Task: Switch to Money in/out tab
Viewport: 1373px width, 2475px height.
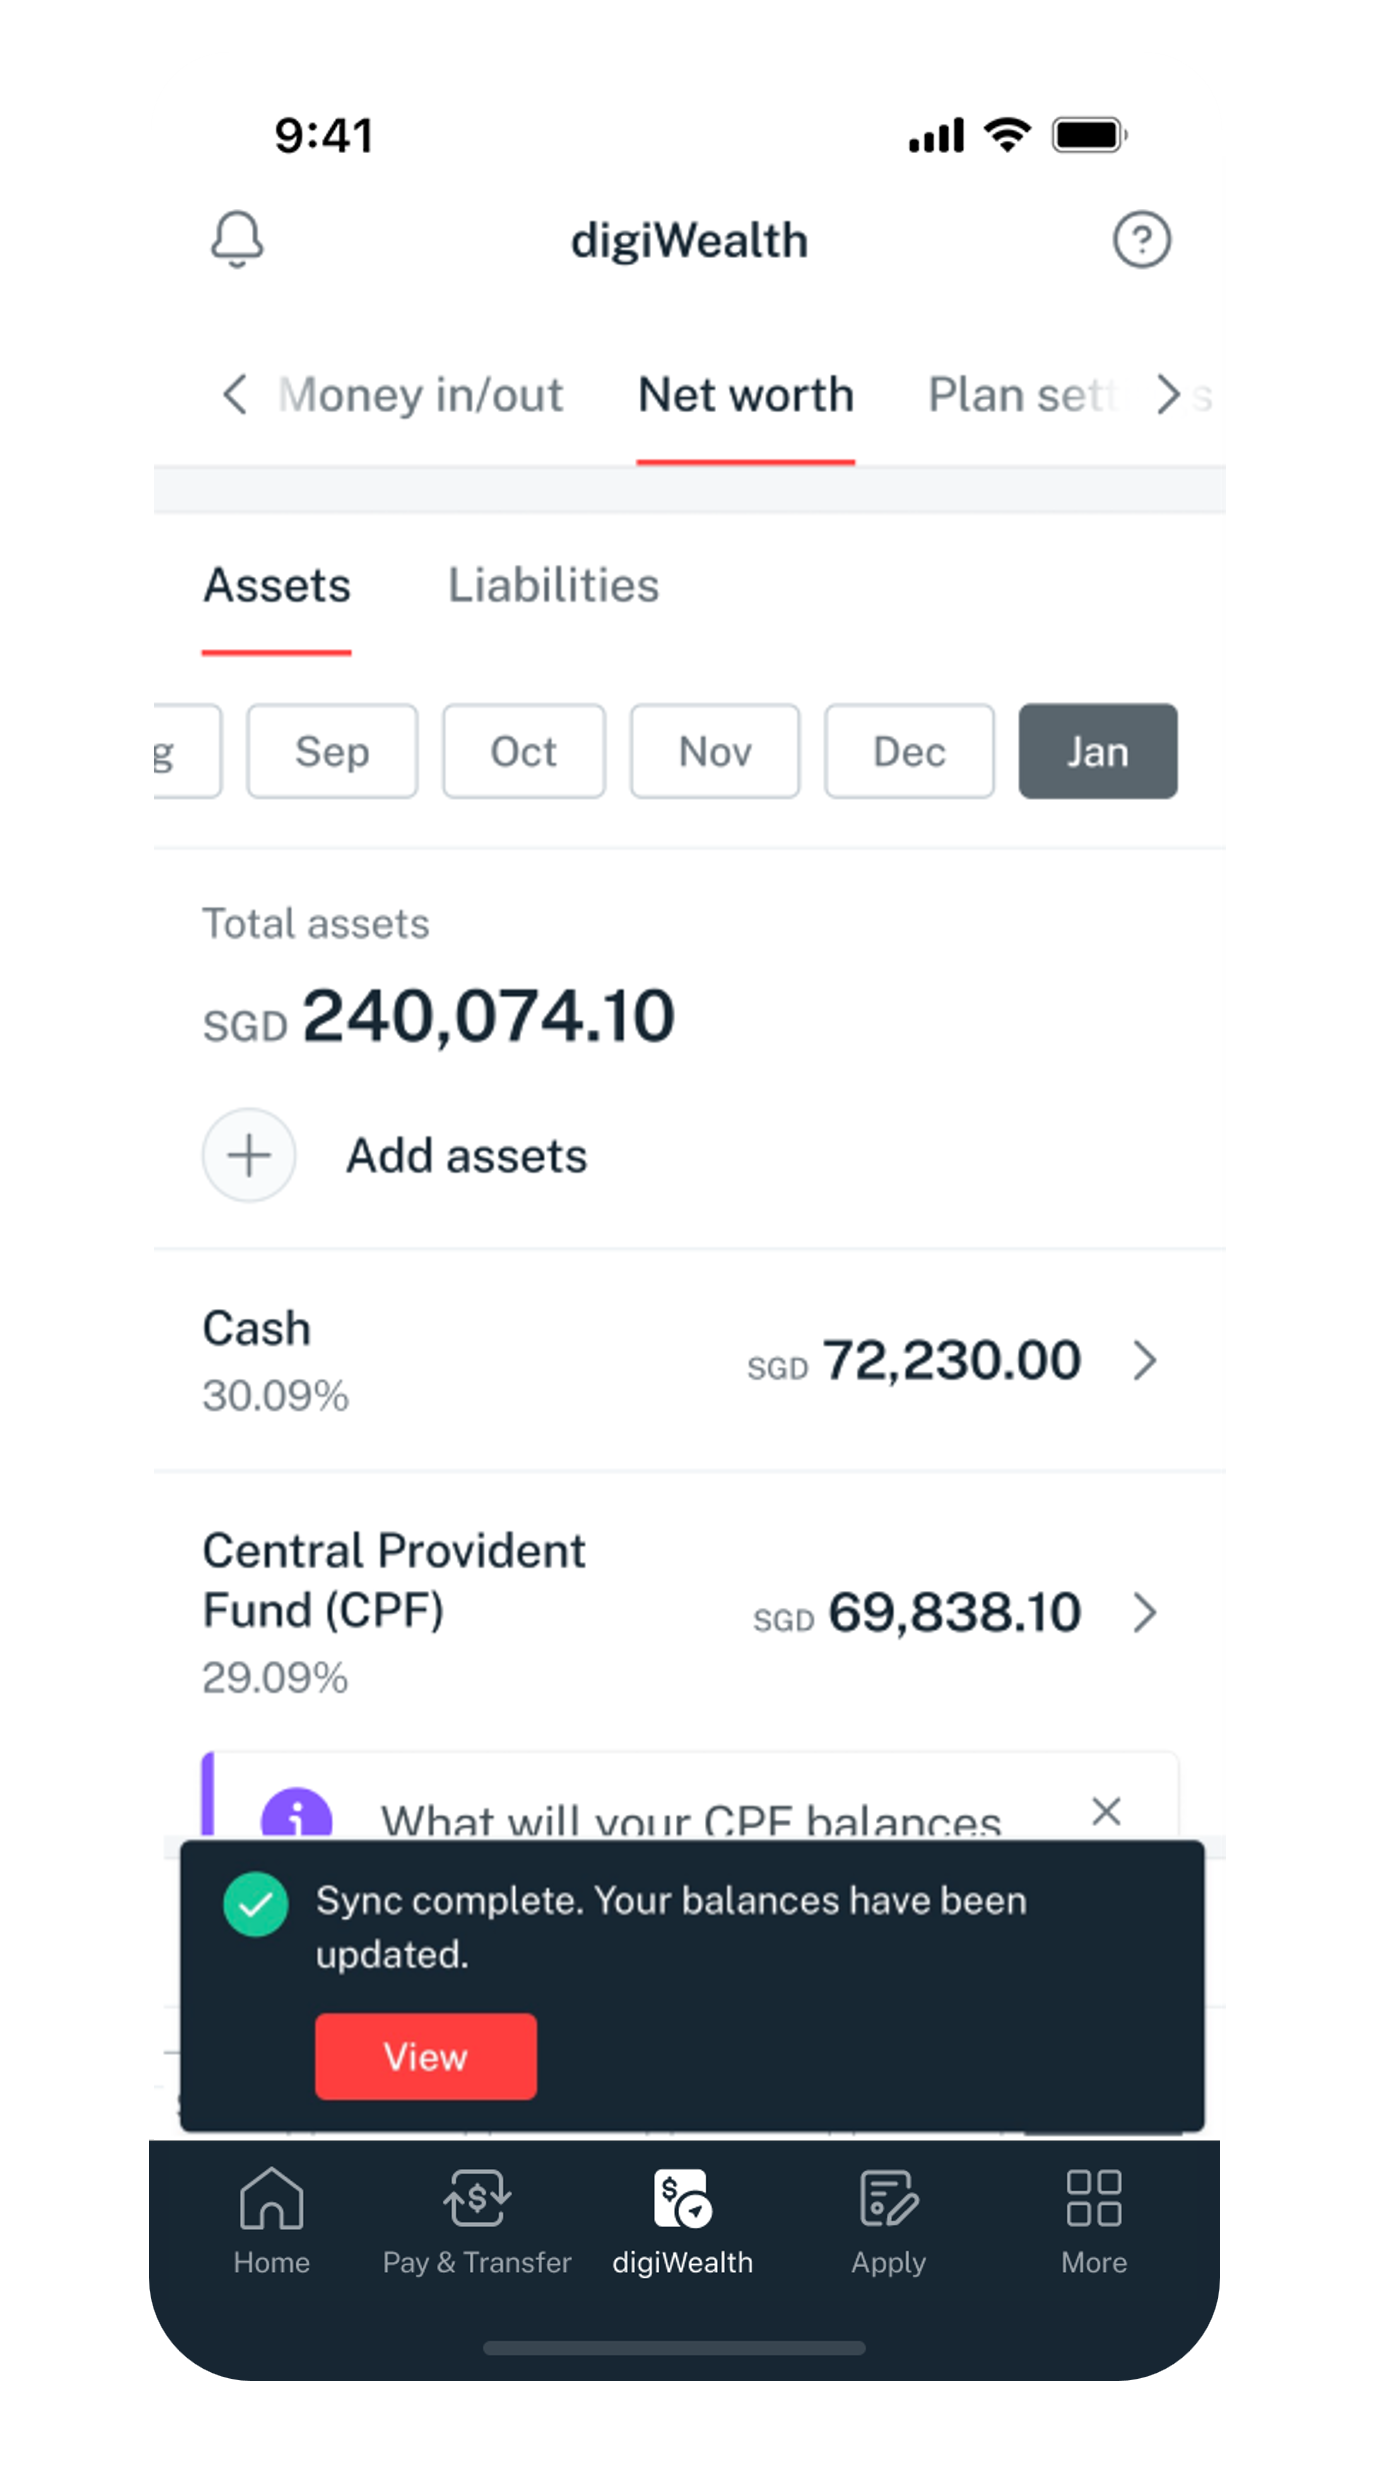Action: pos(420,395)
